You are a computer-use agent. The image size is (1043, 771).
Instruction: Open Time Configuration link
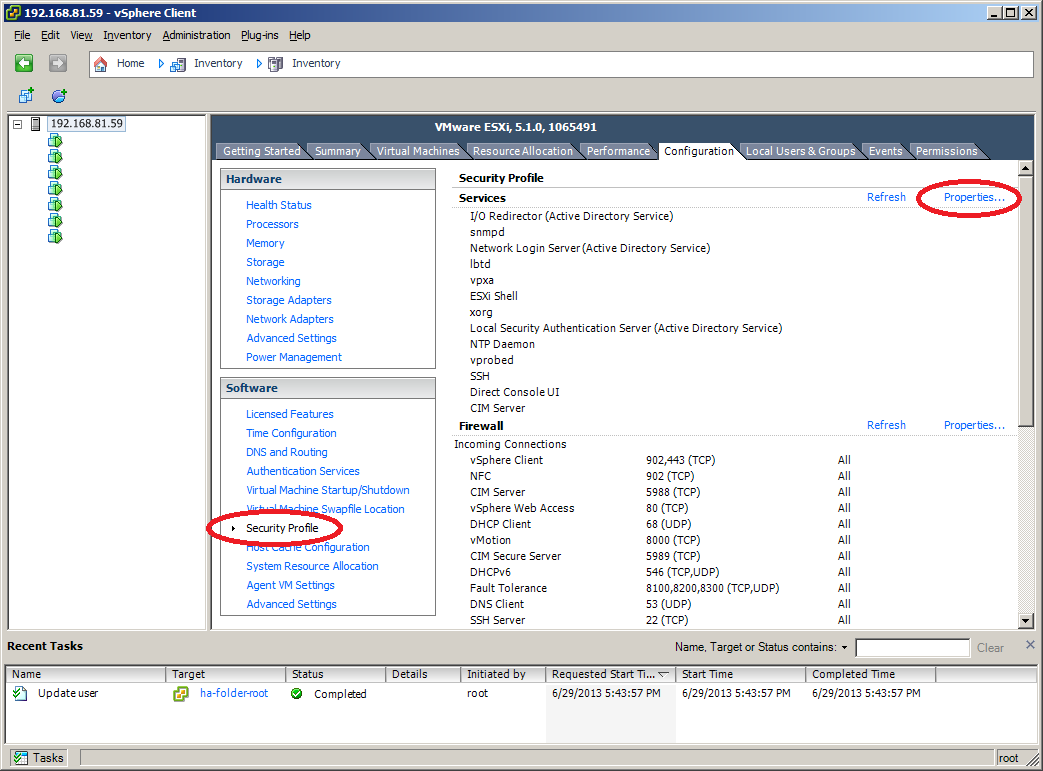291,433
